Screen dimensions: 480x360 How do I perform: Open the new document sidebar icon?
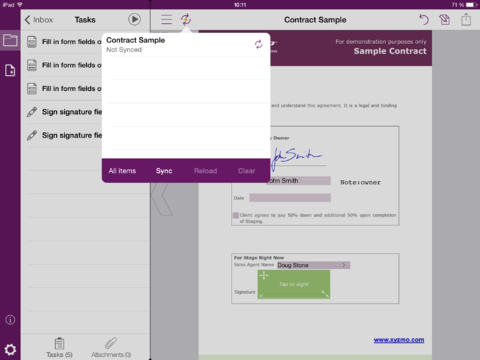tap(10, 70)
